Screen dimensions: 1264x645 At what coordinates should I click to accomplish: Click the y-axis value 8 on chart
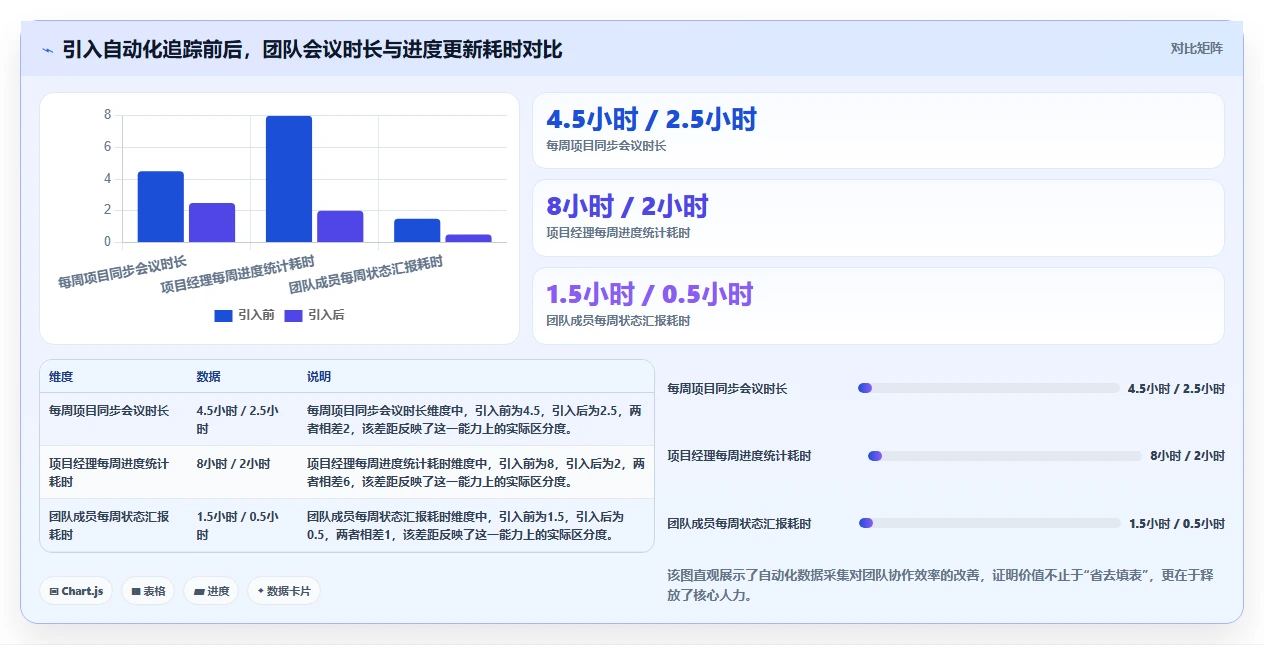[x=107, y=115]
